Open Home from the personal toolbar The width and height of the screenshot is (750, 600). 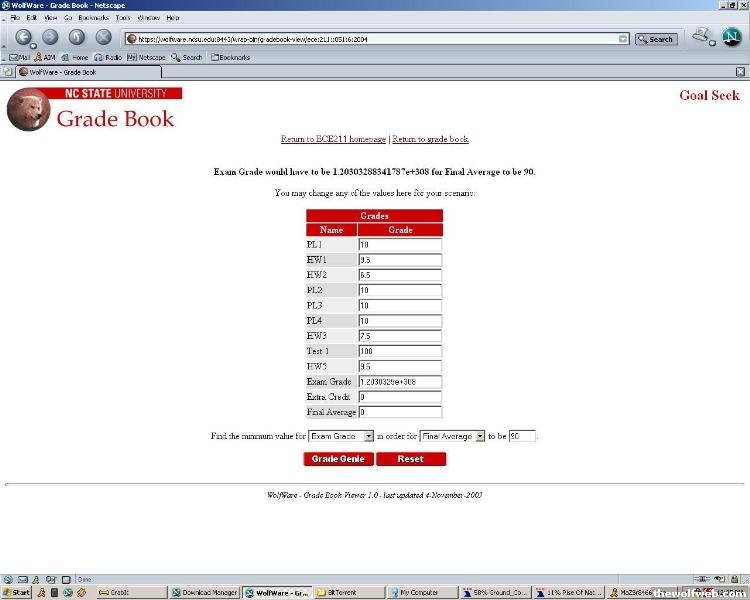tap(76, 57)
